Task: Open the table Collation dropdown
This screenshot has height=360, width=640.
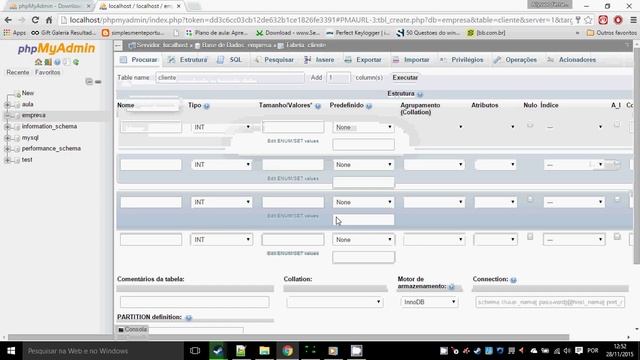Action: pos(335,302)
